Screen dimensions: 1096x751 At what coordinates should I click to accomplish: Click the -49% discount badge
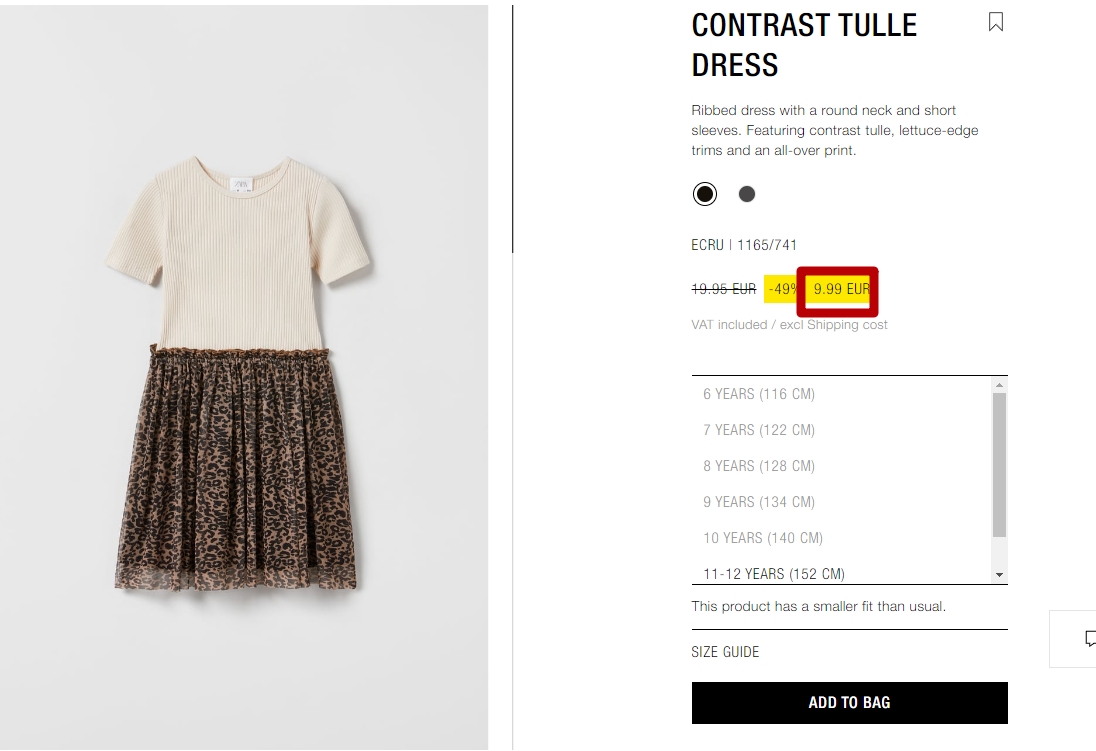(x=783, y=289)
